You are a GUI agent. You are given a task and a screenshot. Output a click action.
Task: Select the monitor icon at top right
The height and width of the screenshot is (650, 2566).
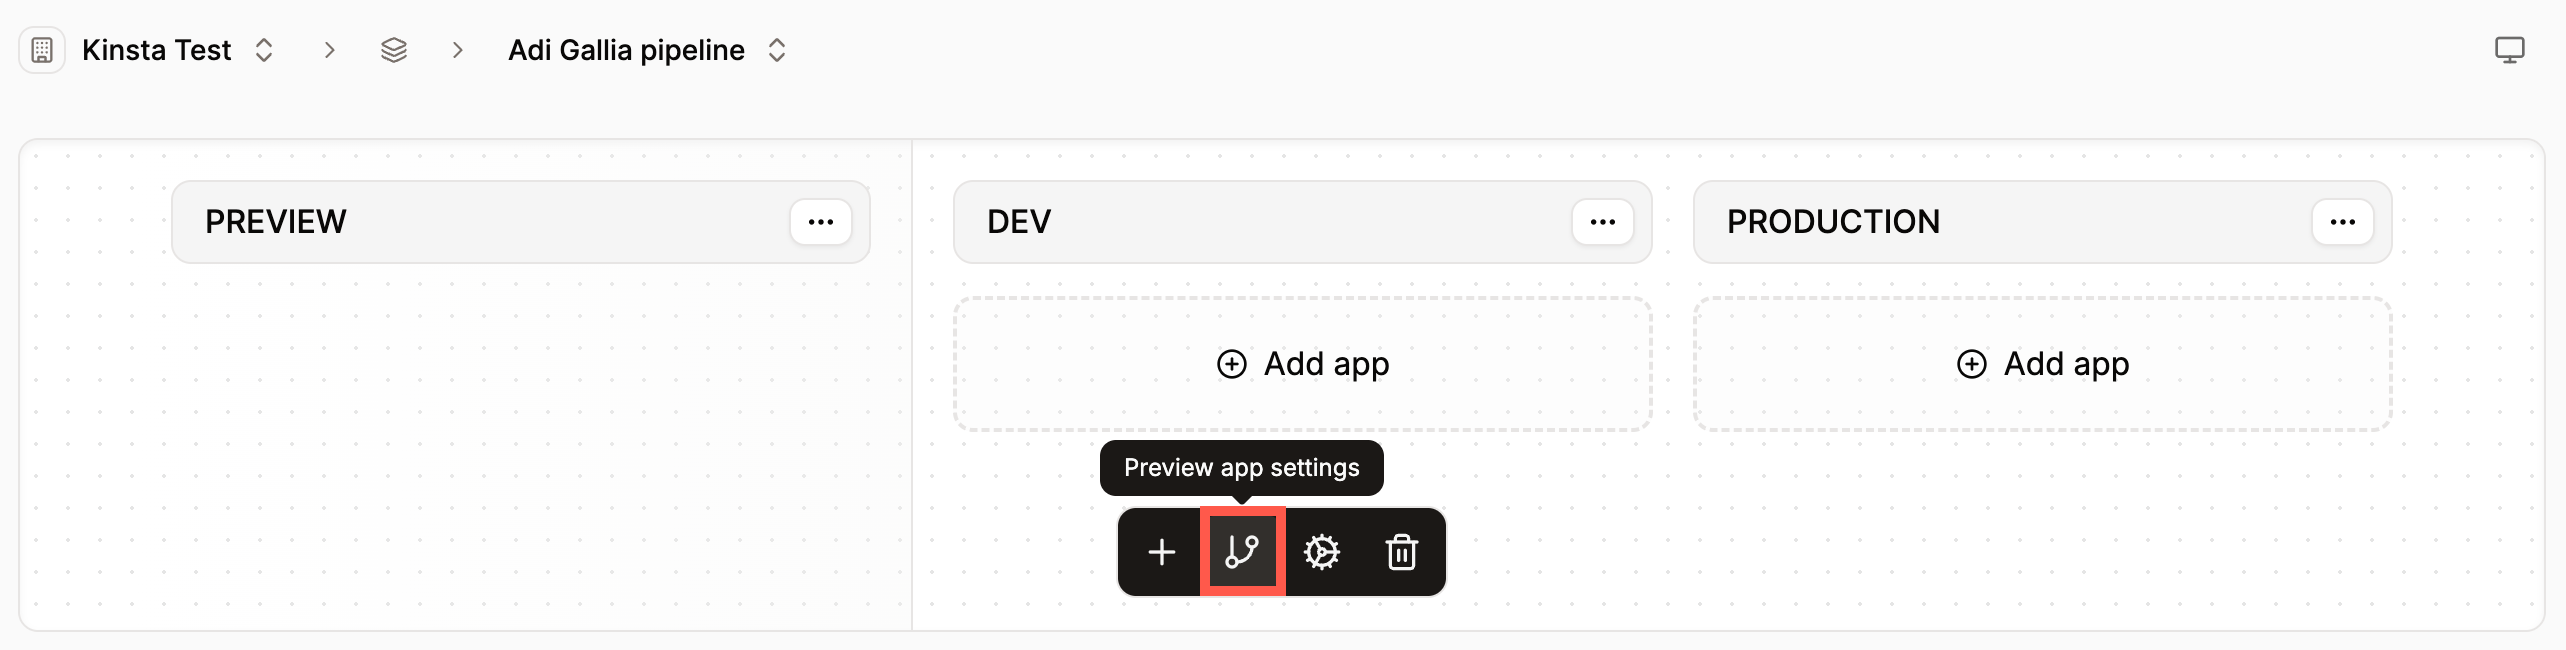tap(2510, 49)
